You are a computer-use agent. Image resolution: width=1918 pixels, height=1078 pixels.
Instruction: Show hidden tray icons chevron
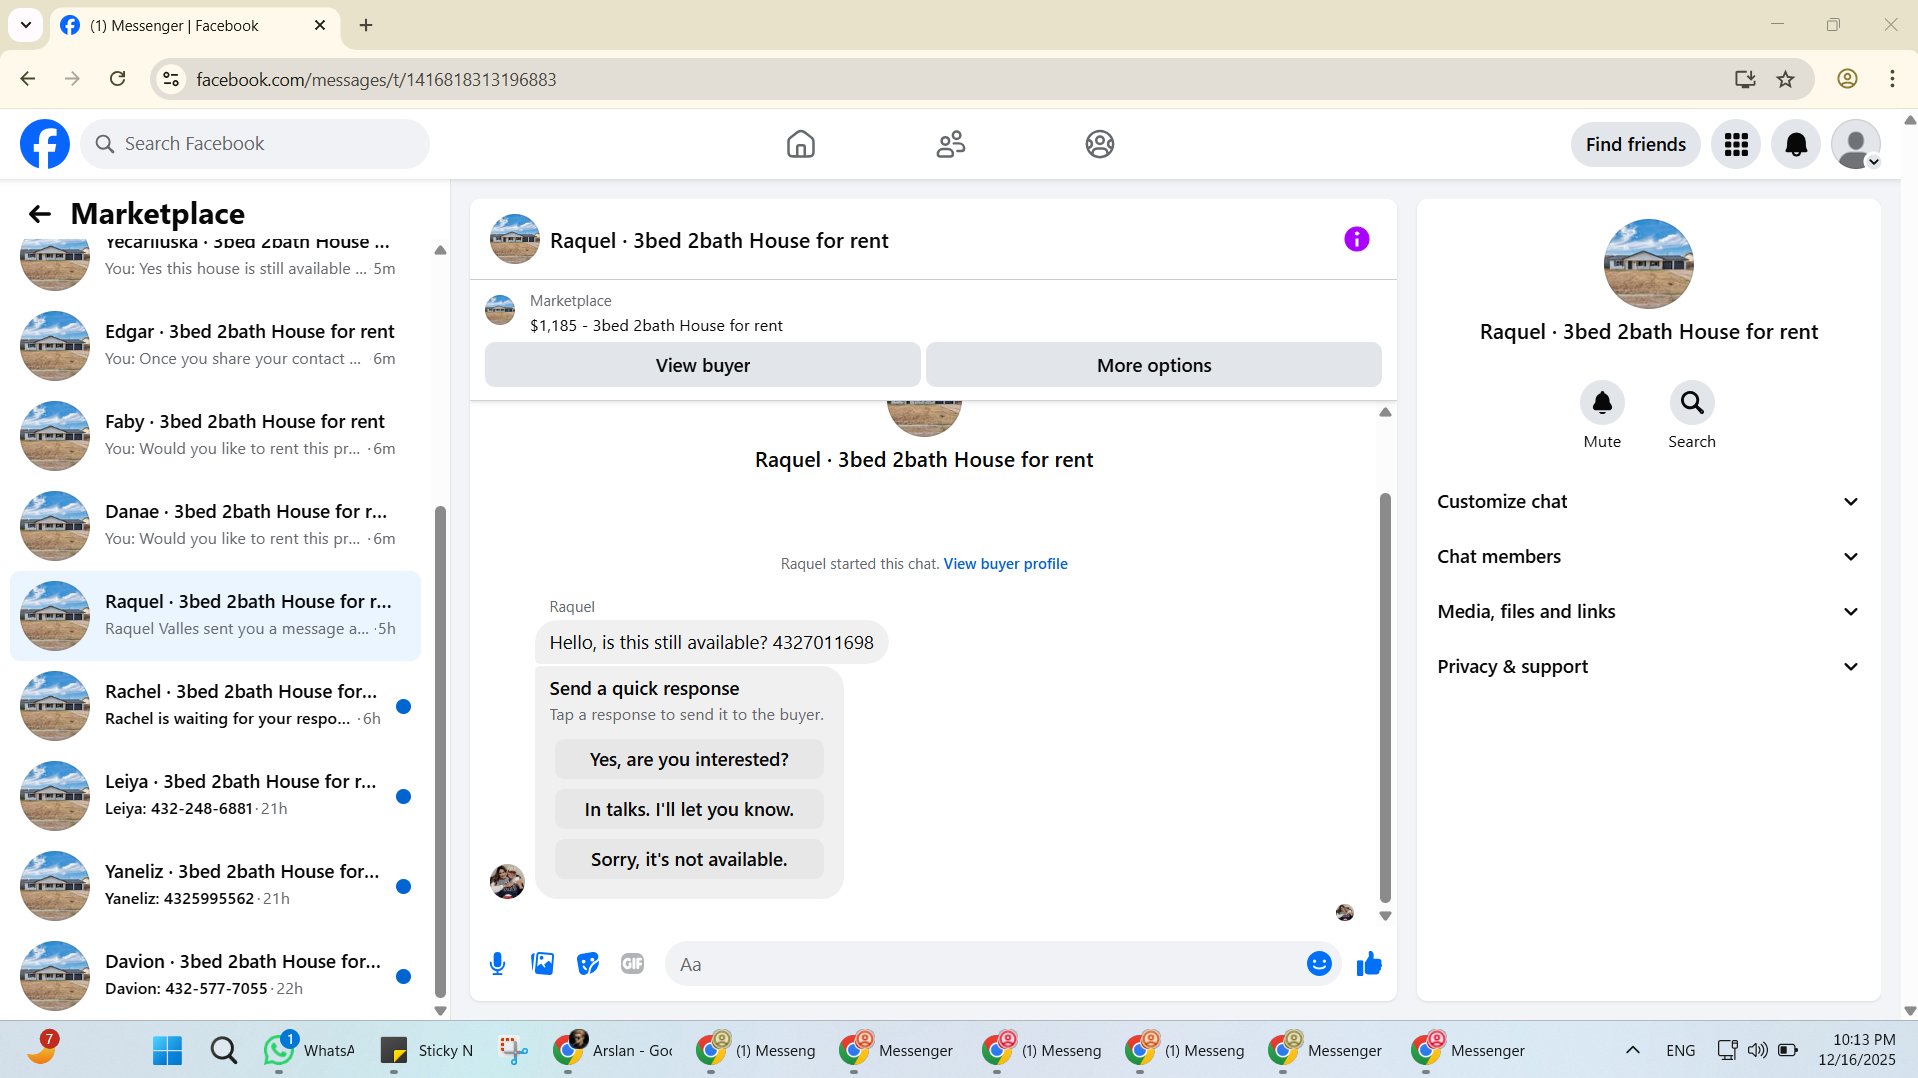pos(1632,1050)
